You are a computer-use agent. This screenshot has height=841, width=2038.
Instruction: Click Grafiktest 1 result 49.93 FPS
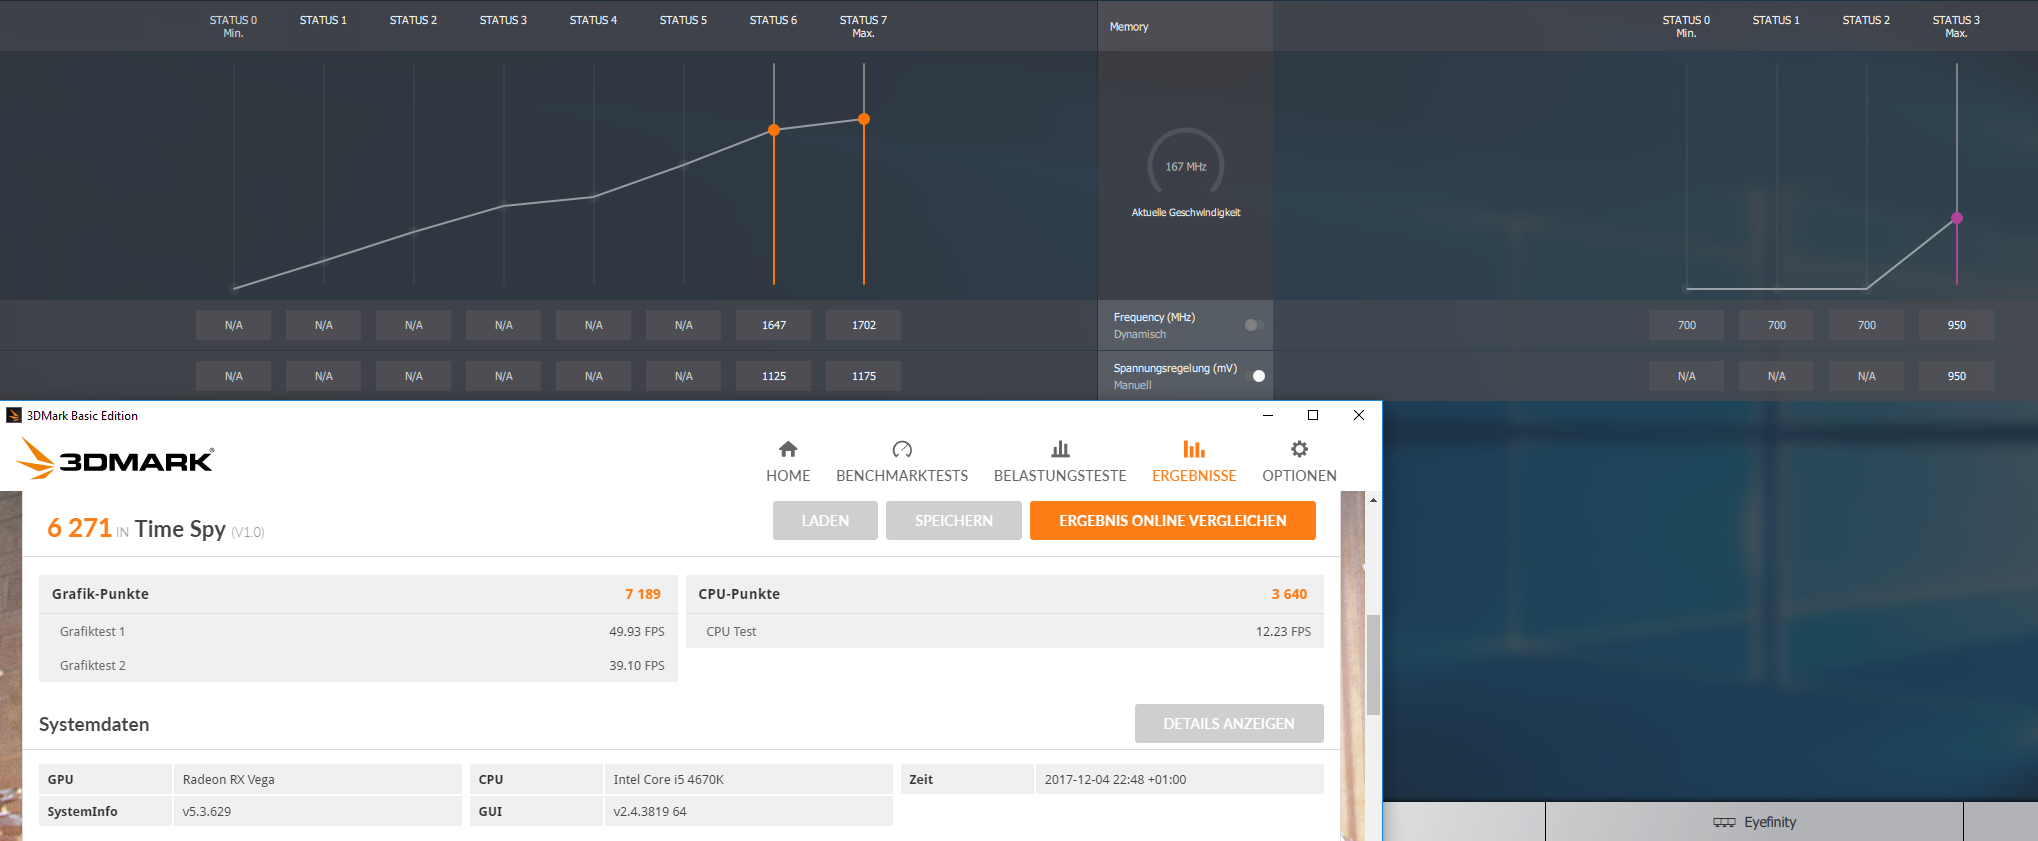click(637, 632)
